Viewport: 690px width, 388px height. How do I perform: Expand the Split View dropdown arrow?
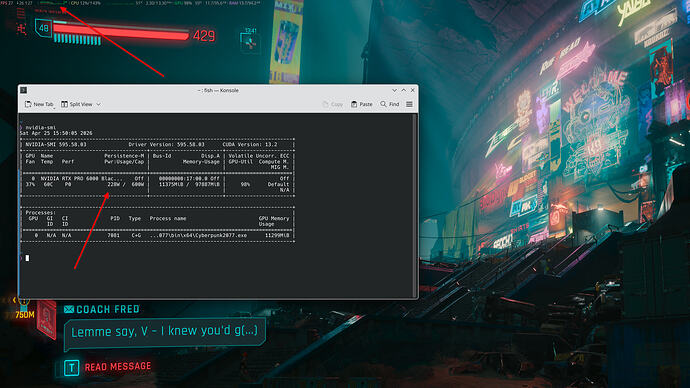[x=99, y=104]
